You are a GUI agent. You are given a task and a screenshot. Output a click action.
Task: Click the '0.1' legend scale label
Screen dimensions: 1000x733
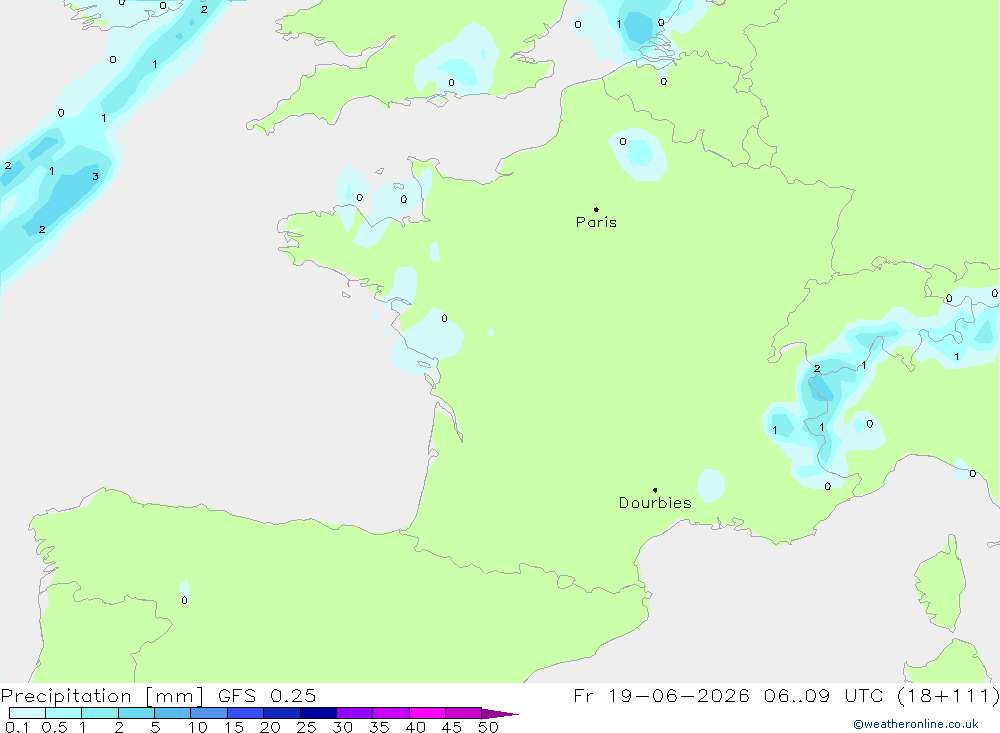(x=17, y=727)
